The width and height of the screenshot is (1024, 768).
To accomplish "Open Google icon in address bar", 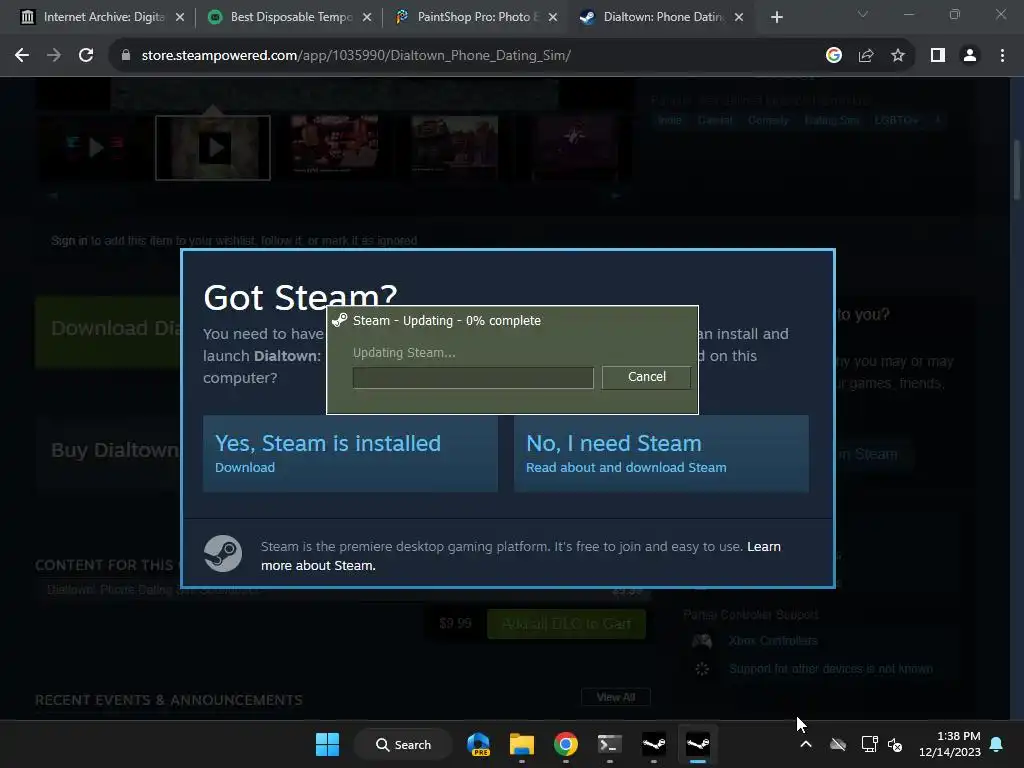I will pos(833,56).
